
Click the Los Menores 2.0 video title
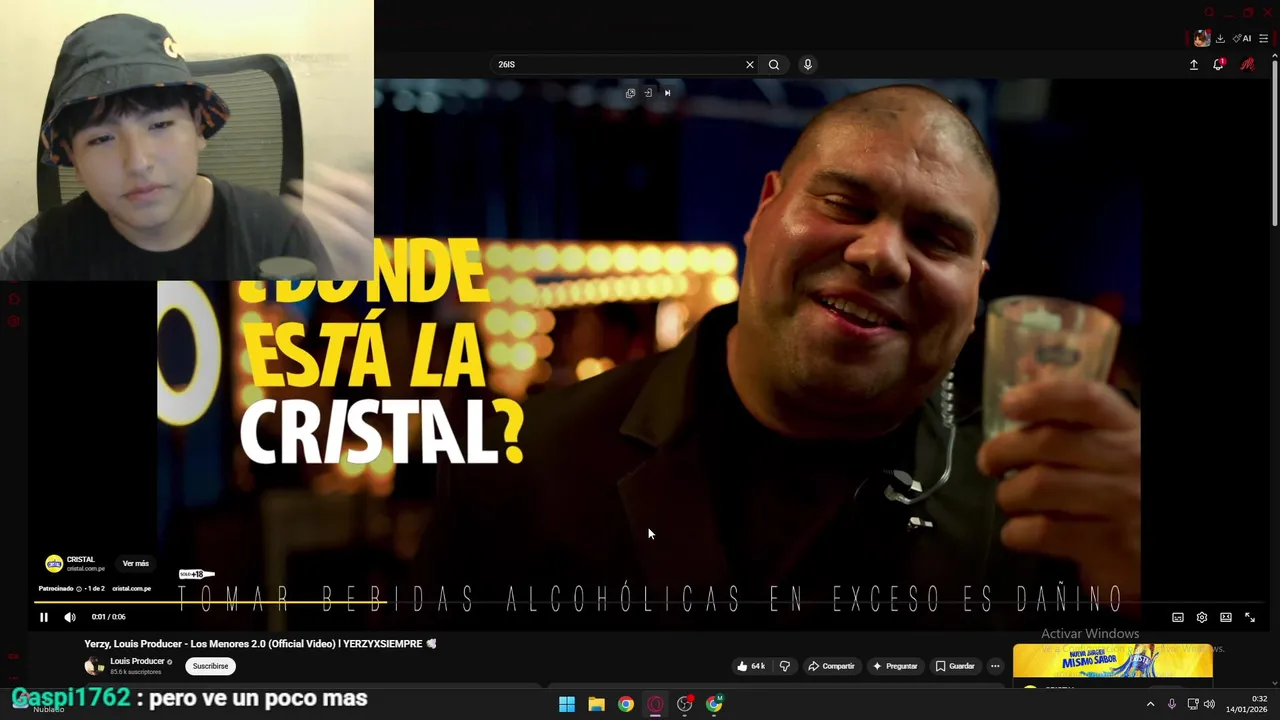coord(260,644)
